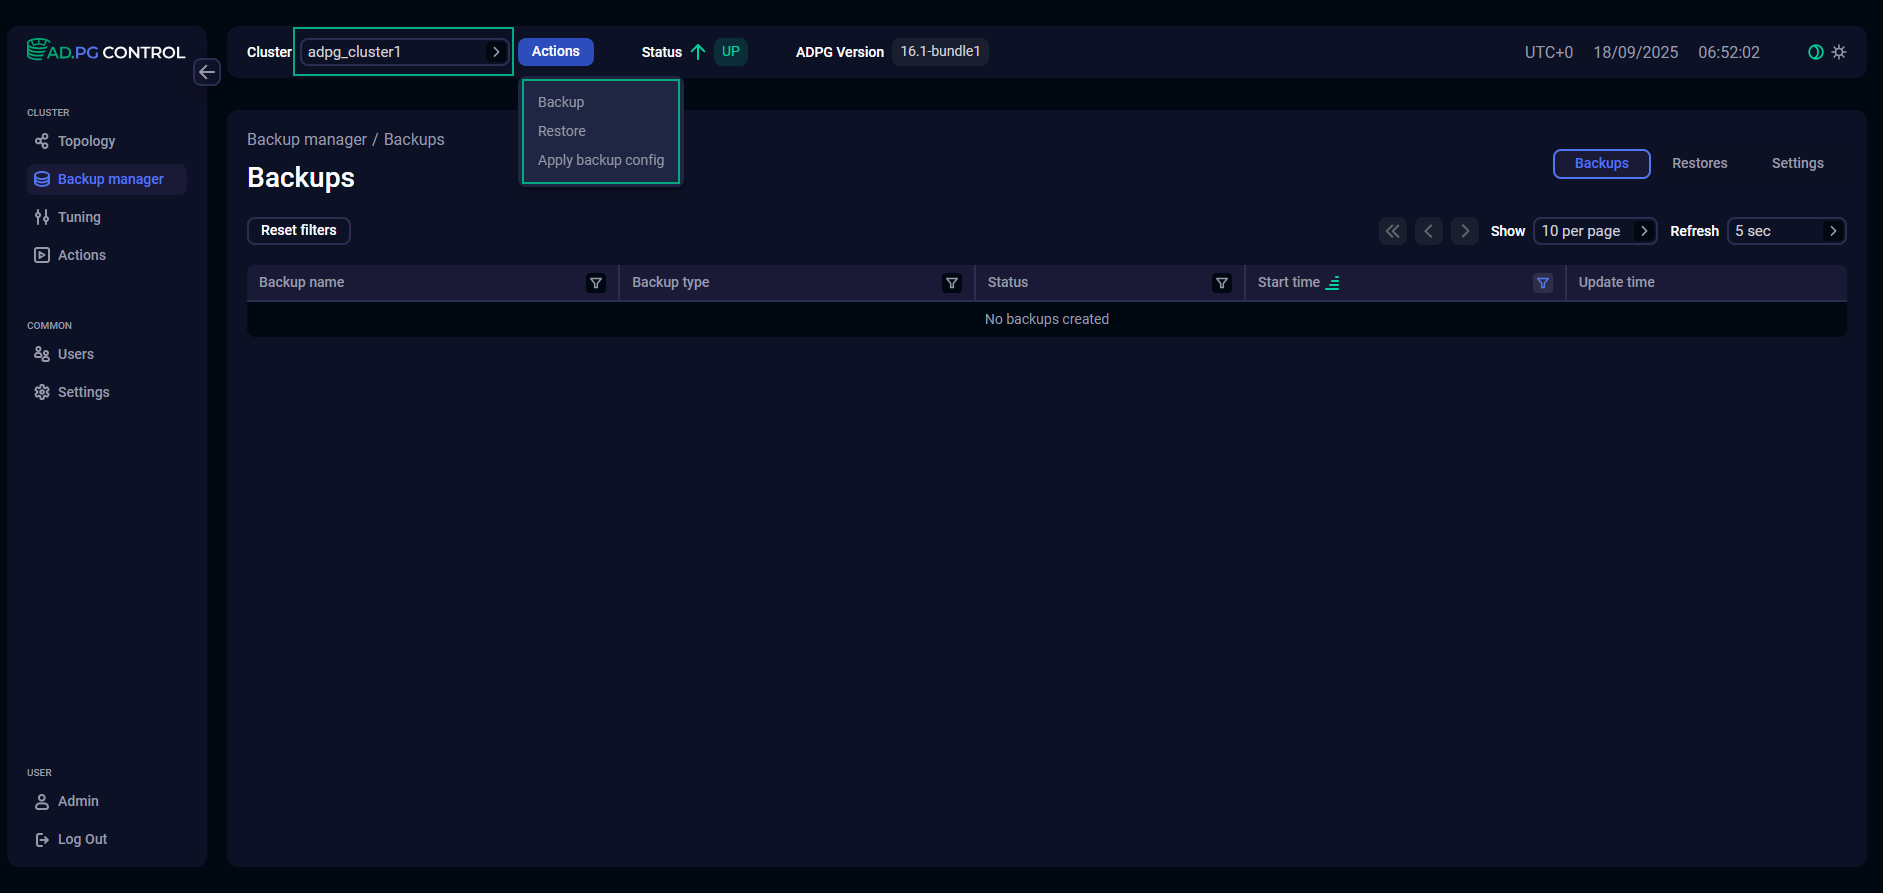This screenshot has width=1883, height=893.
Task: Open the adpg_cluster1 cluster dropdown
Action: 404,52
